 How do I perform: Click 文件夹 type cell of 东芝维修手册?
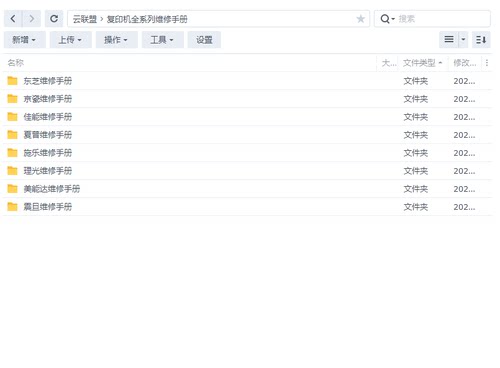tap(416, 81)
